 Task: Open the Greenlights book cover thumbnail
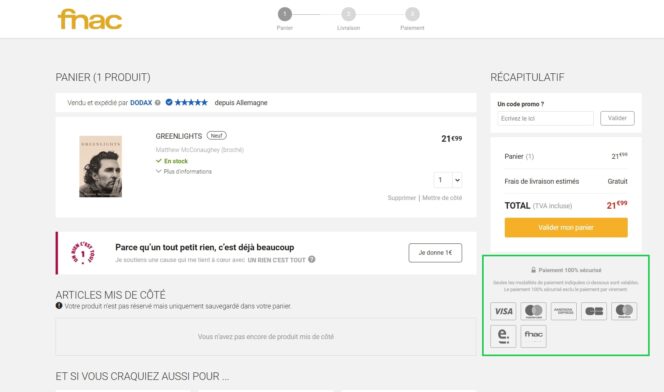[100, 166]
